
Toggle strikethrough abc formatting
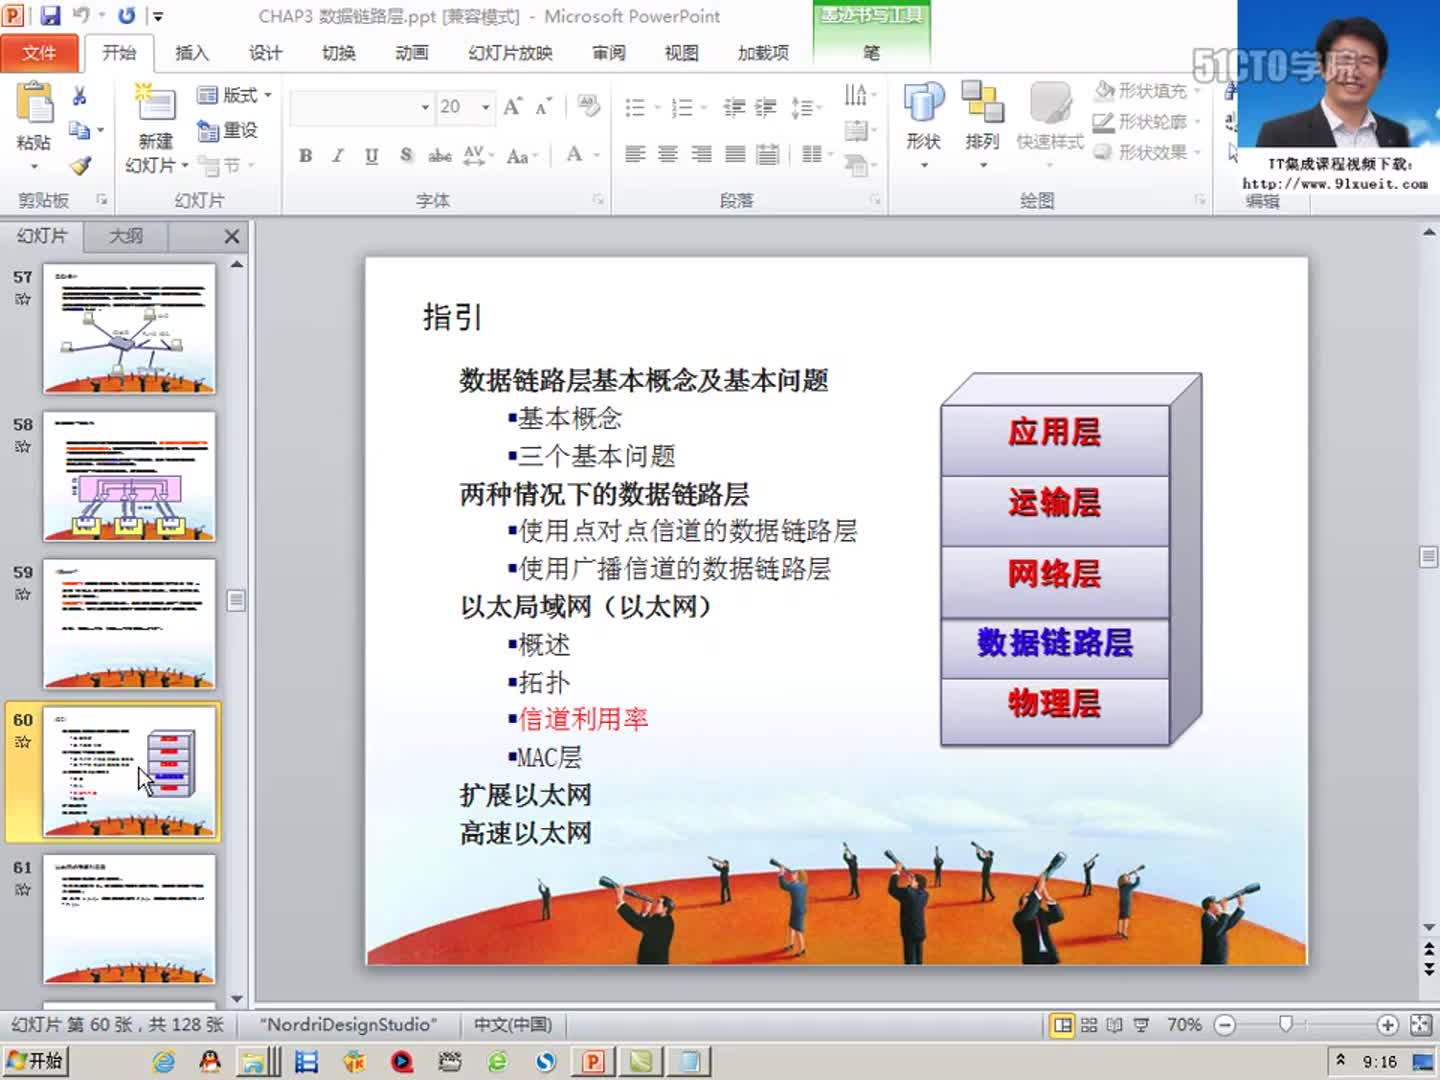pos(440,155)
